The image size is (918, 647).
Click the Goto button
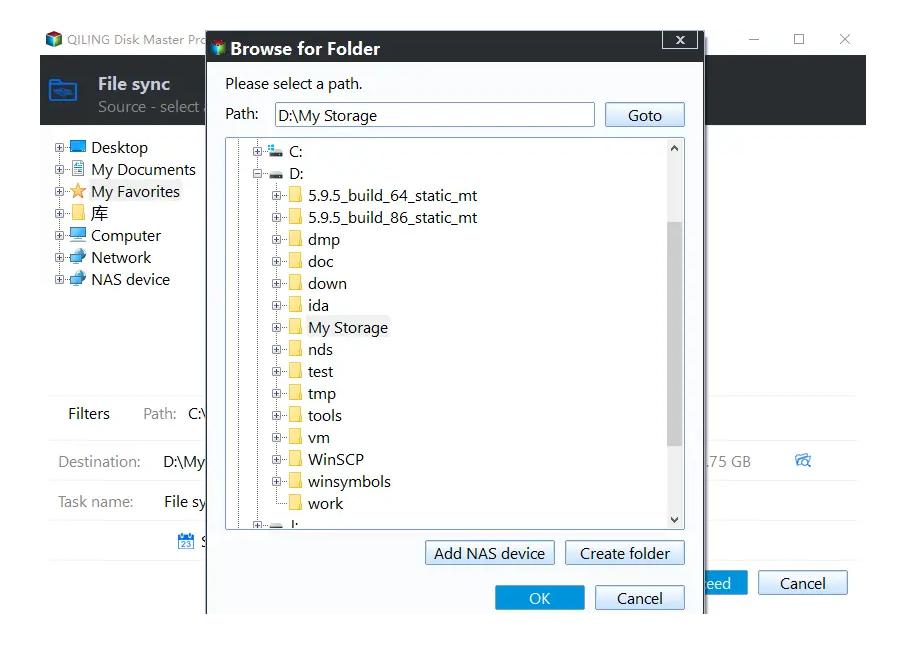644,115
